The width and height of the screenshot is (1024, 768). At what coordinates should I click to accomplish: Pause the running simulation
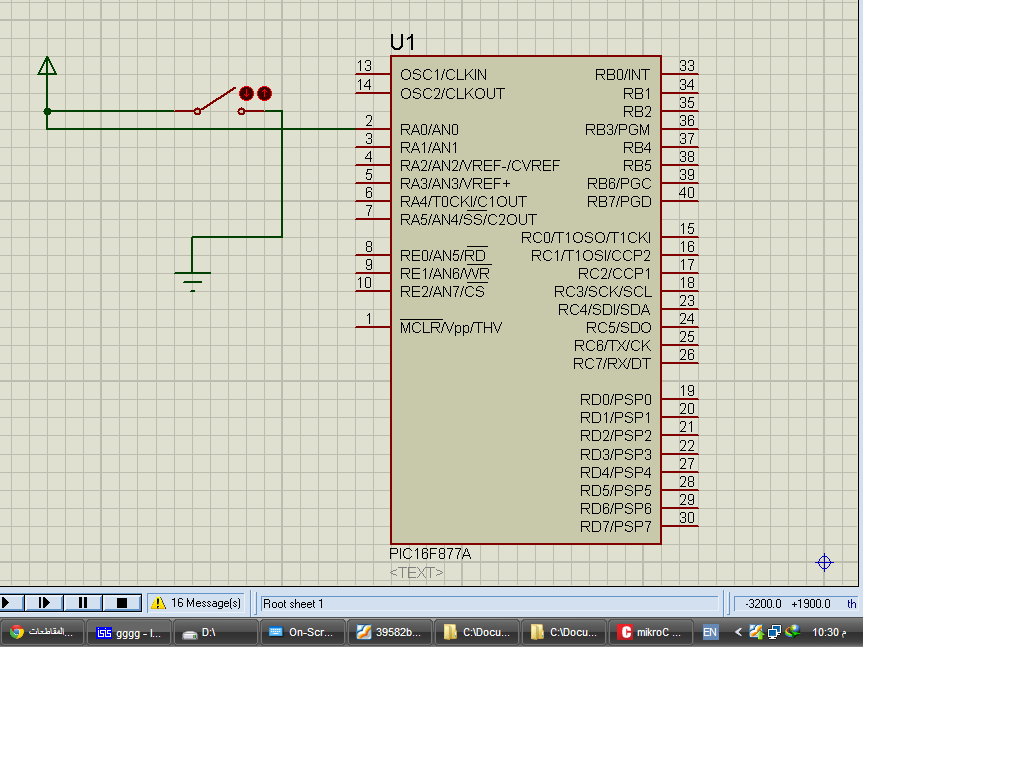[x=83, y=603]
